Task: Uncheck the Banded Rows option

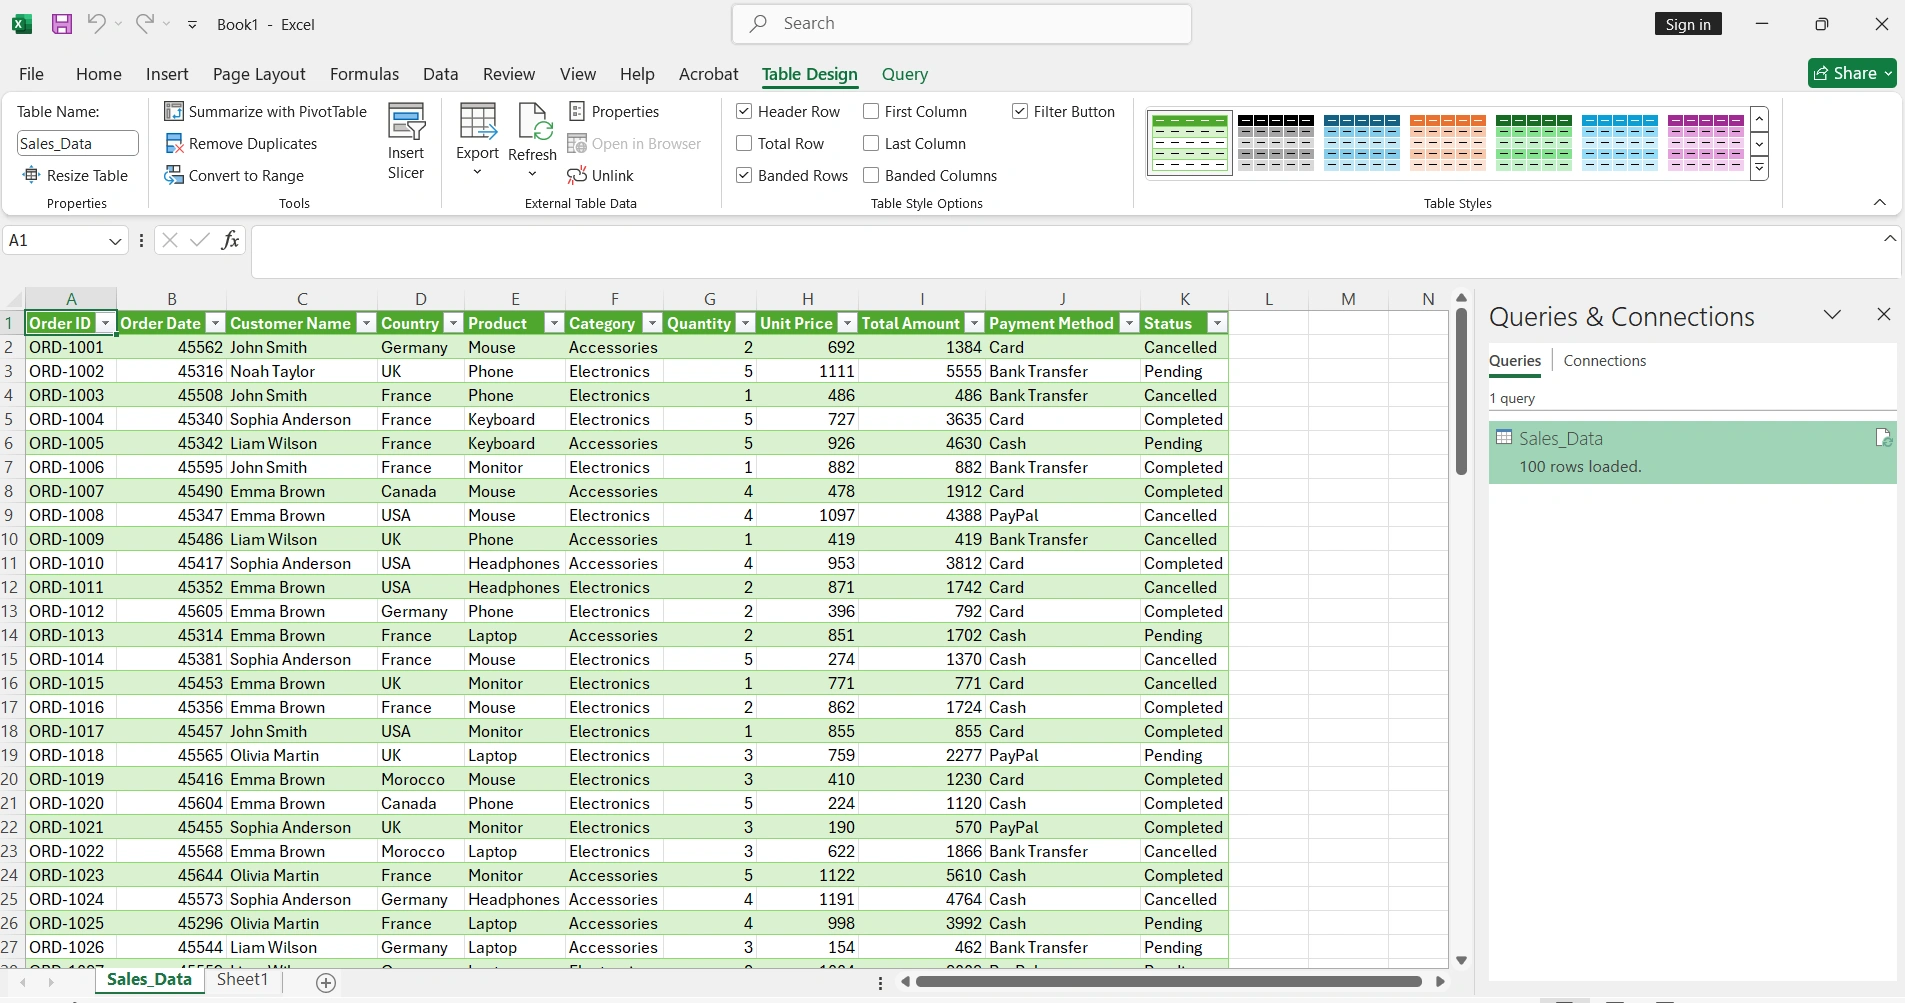Action: click(x=745, y=175)
